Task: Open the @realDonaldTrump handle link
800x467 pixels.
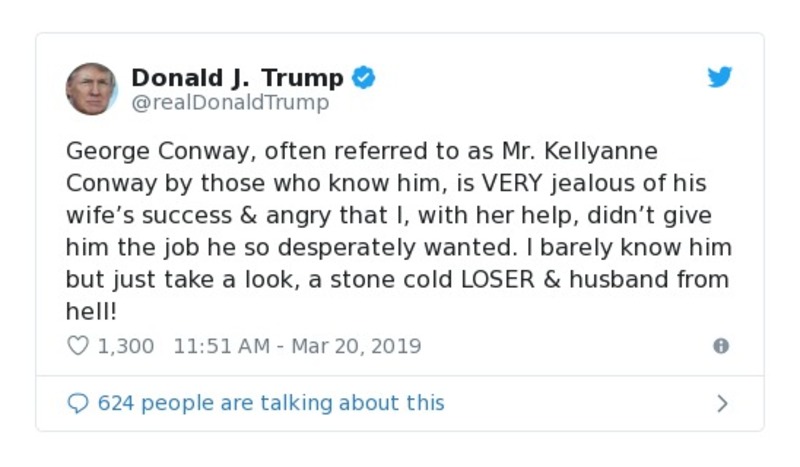Action: (x=230, y=103)
